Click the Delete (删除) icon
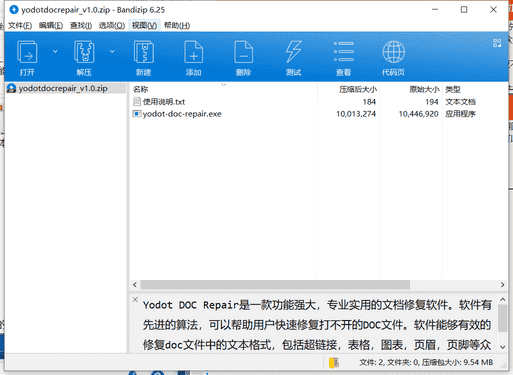Image resolution: width=513 pixels, height=375 pixels. (244, 52)
